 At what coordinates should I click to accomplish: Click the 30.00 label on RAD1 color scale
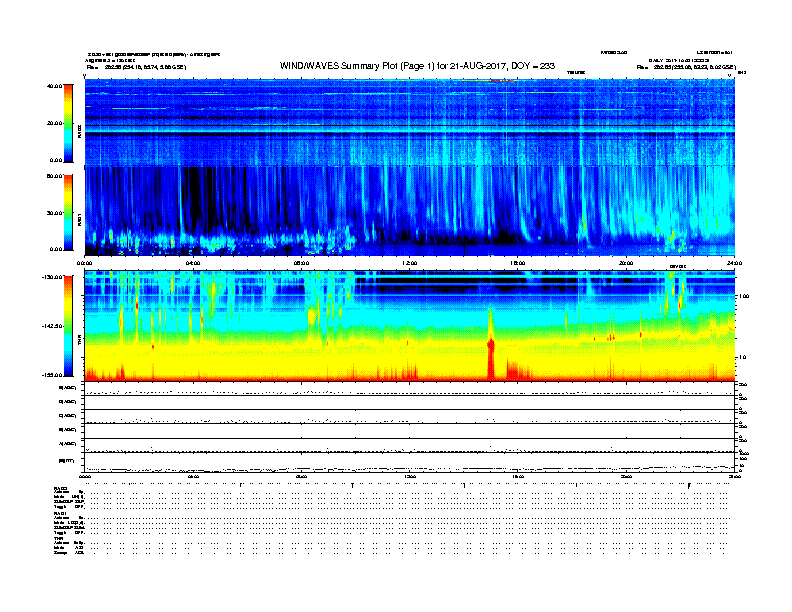54,213
